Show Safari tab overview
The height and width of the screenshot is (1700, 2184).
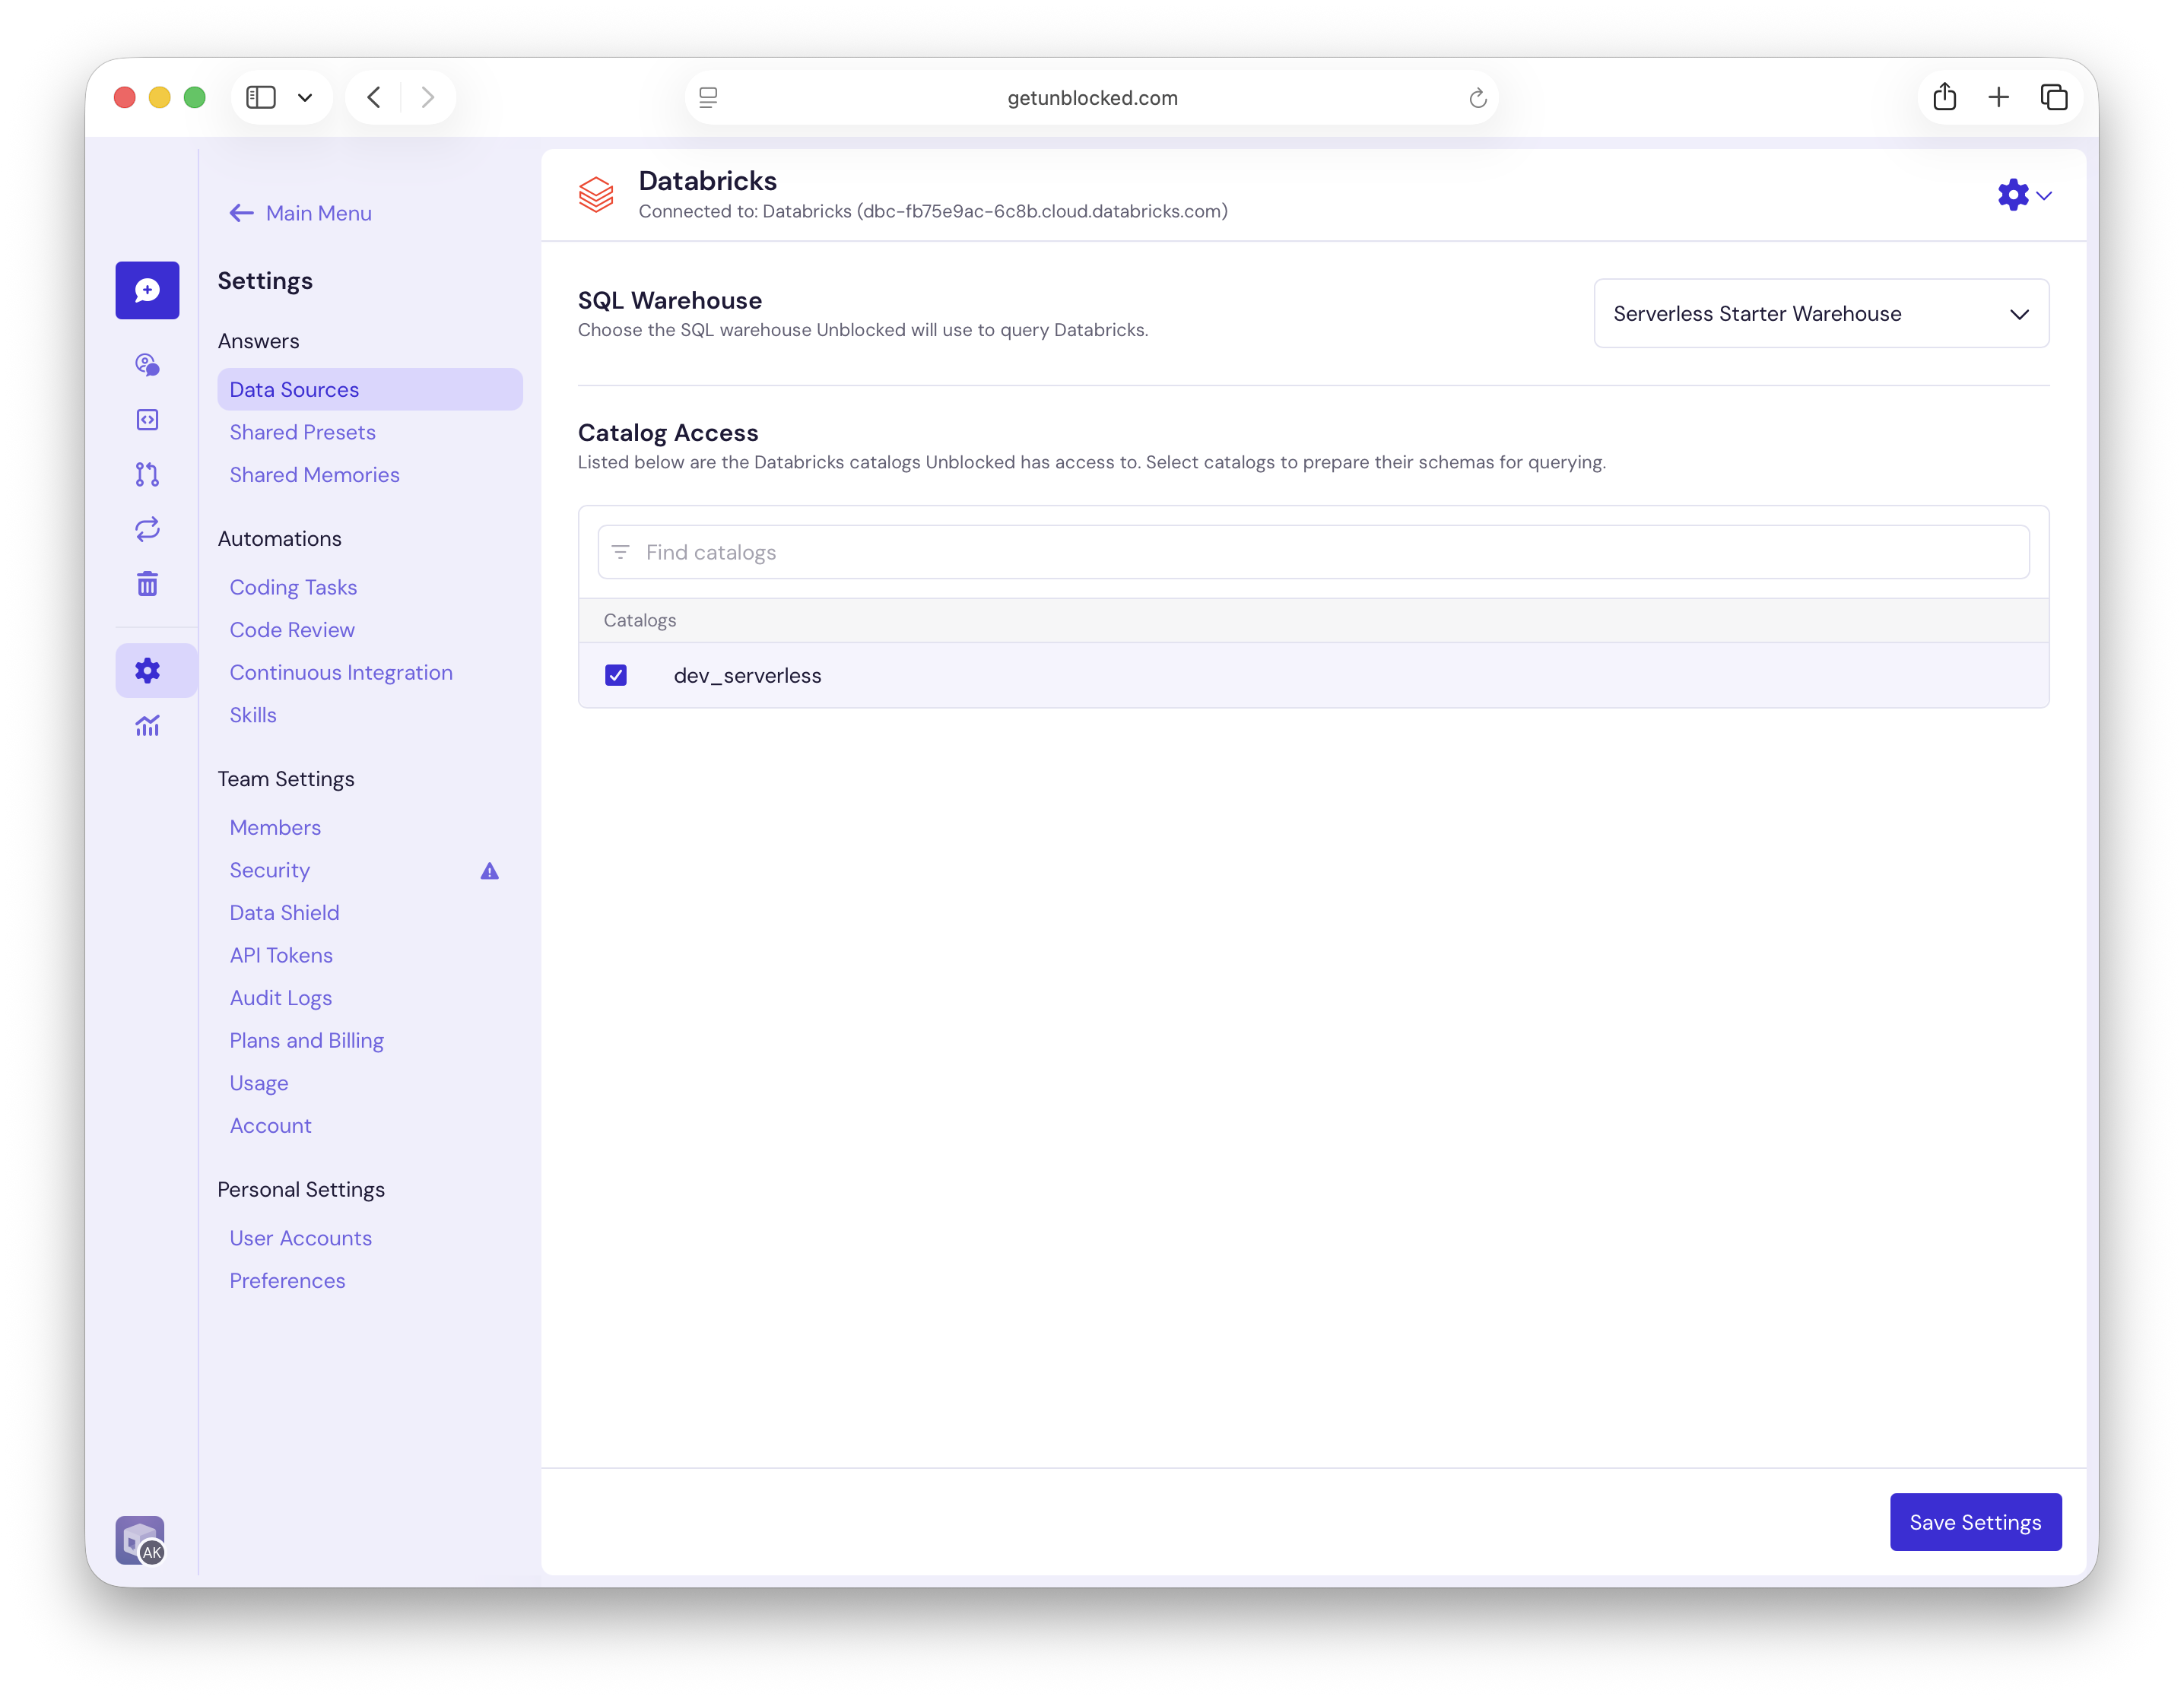[2053, 97]
